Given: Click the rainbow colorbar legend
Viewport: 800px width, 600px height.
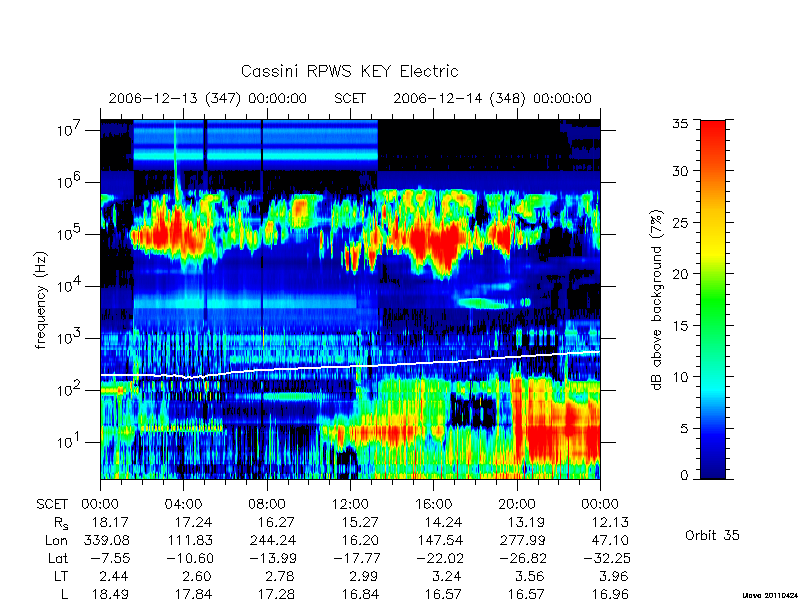Looking at the screenshot, I should 713,299.
